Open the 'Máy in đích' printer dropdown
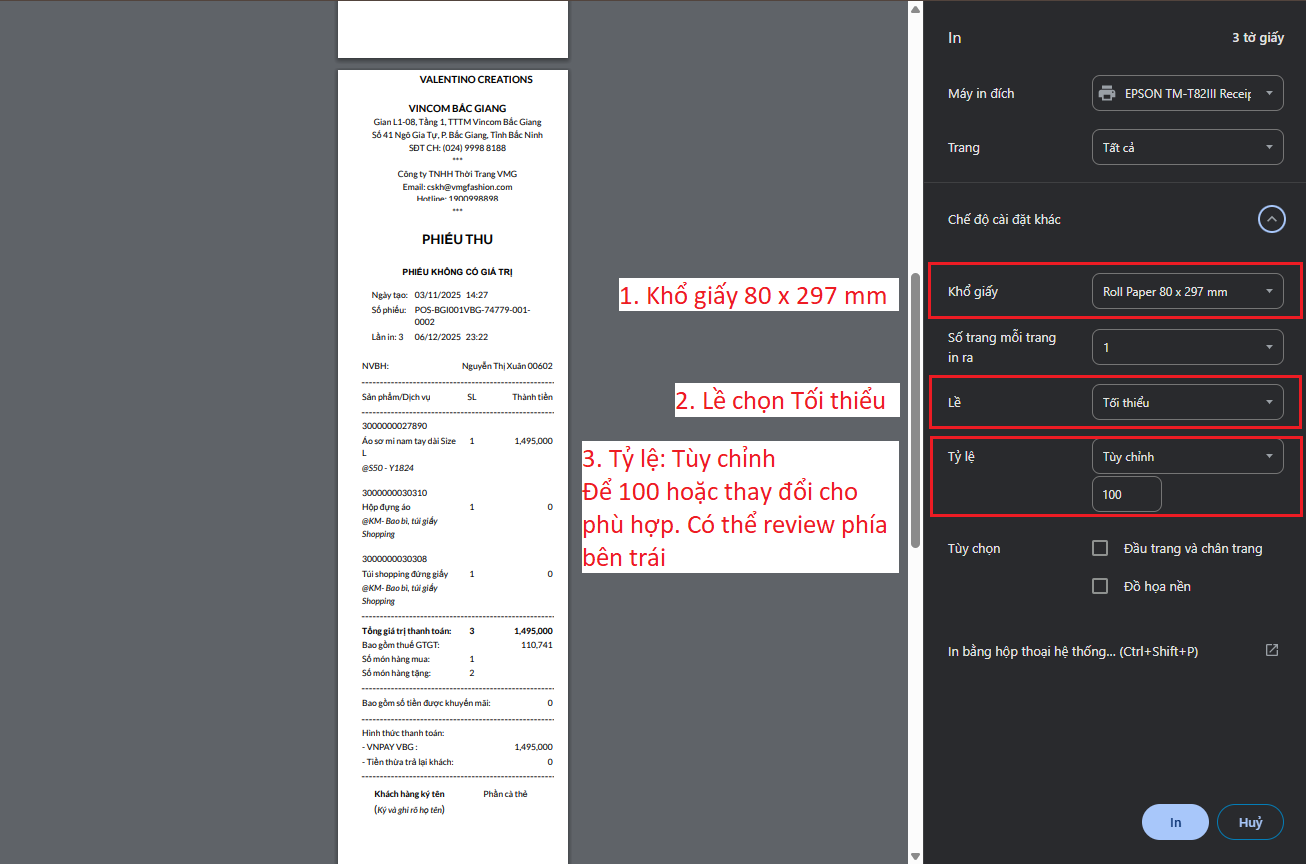Viewport: 1306px width, 864px height. tap(1187, 94)
